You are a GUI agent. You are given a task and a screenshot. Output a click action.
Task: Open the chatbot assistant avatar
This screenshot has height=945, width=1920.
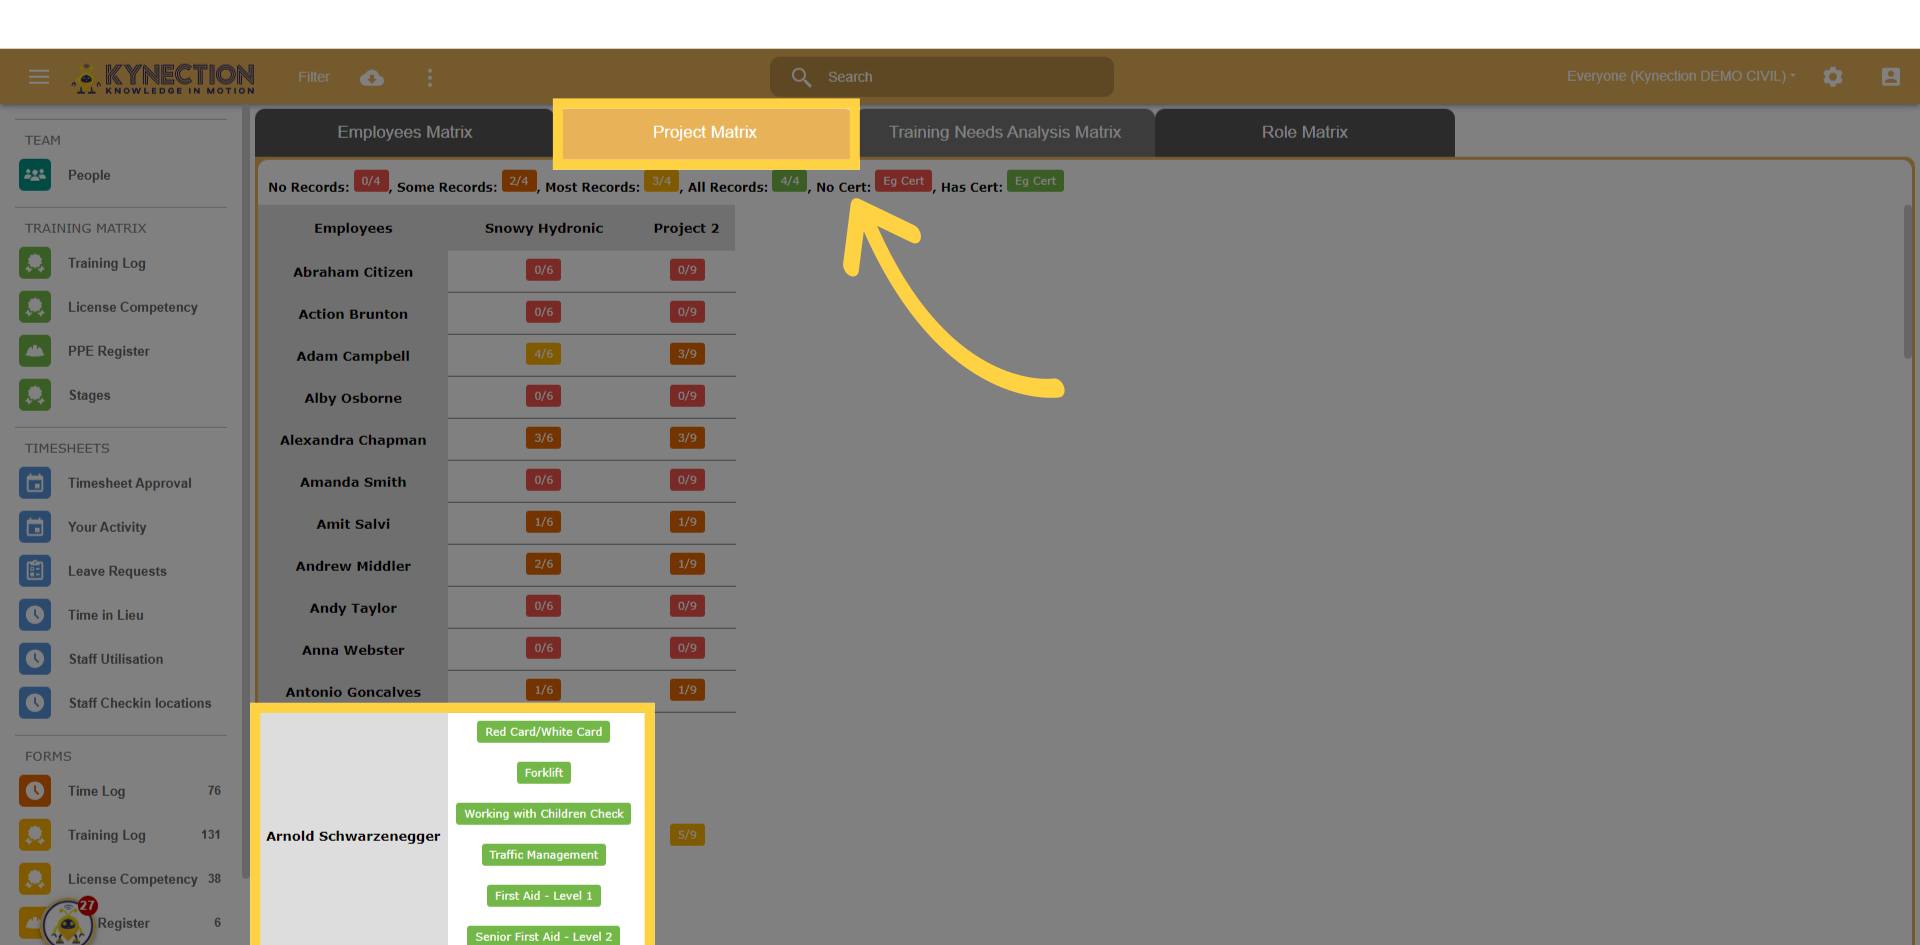[68, 924]
